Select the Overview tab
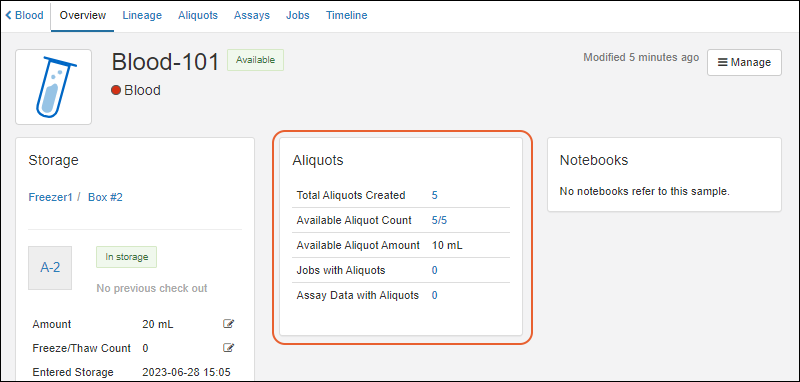This screenshot has height=382, width=800. click(x=83, y=15)
